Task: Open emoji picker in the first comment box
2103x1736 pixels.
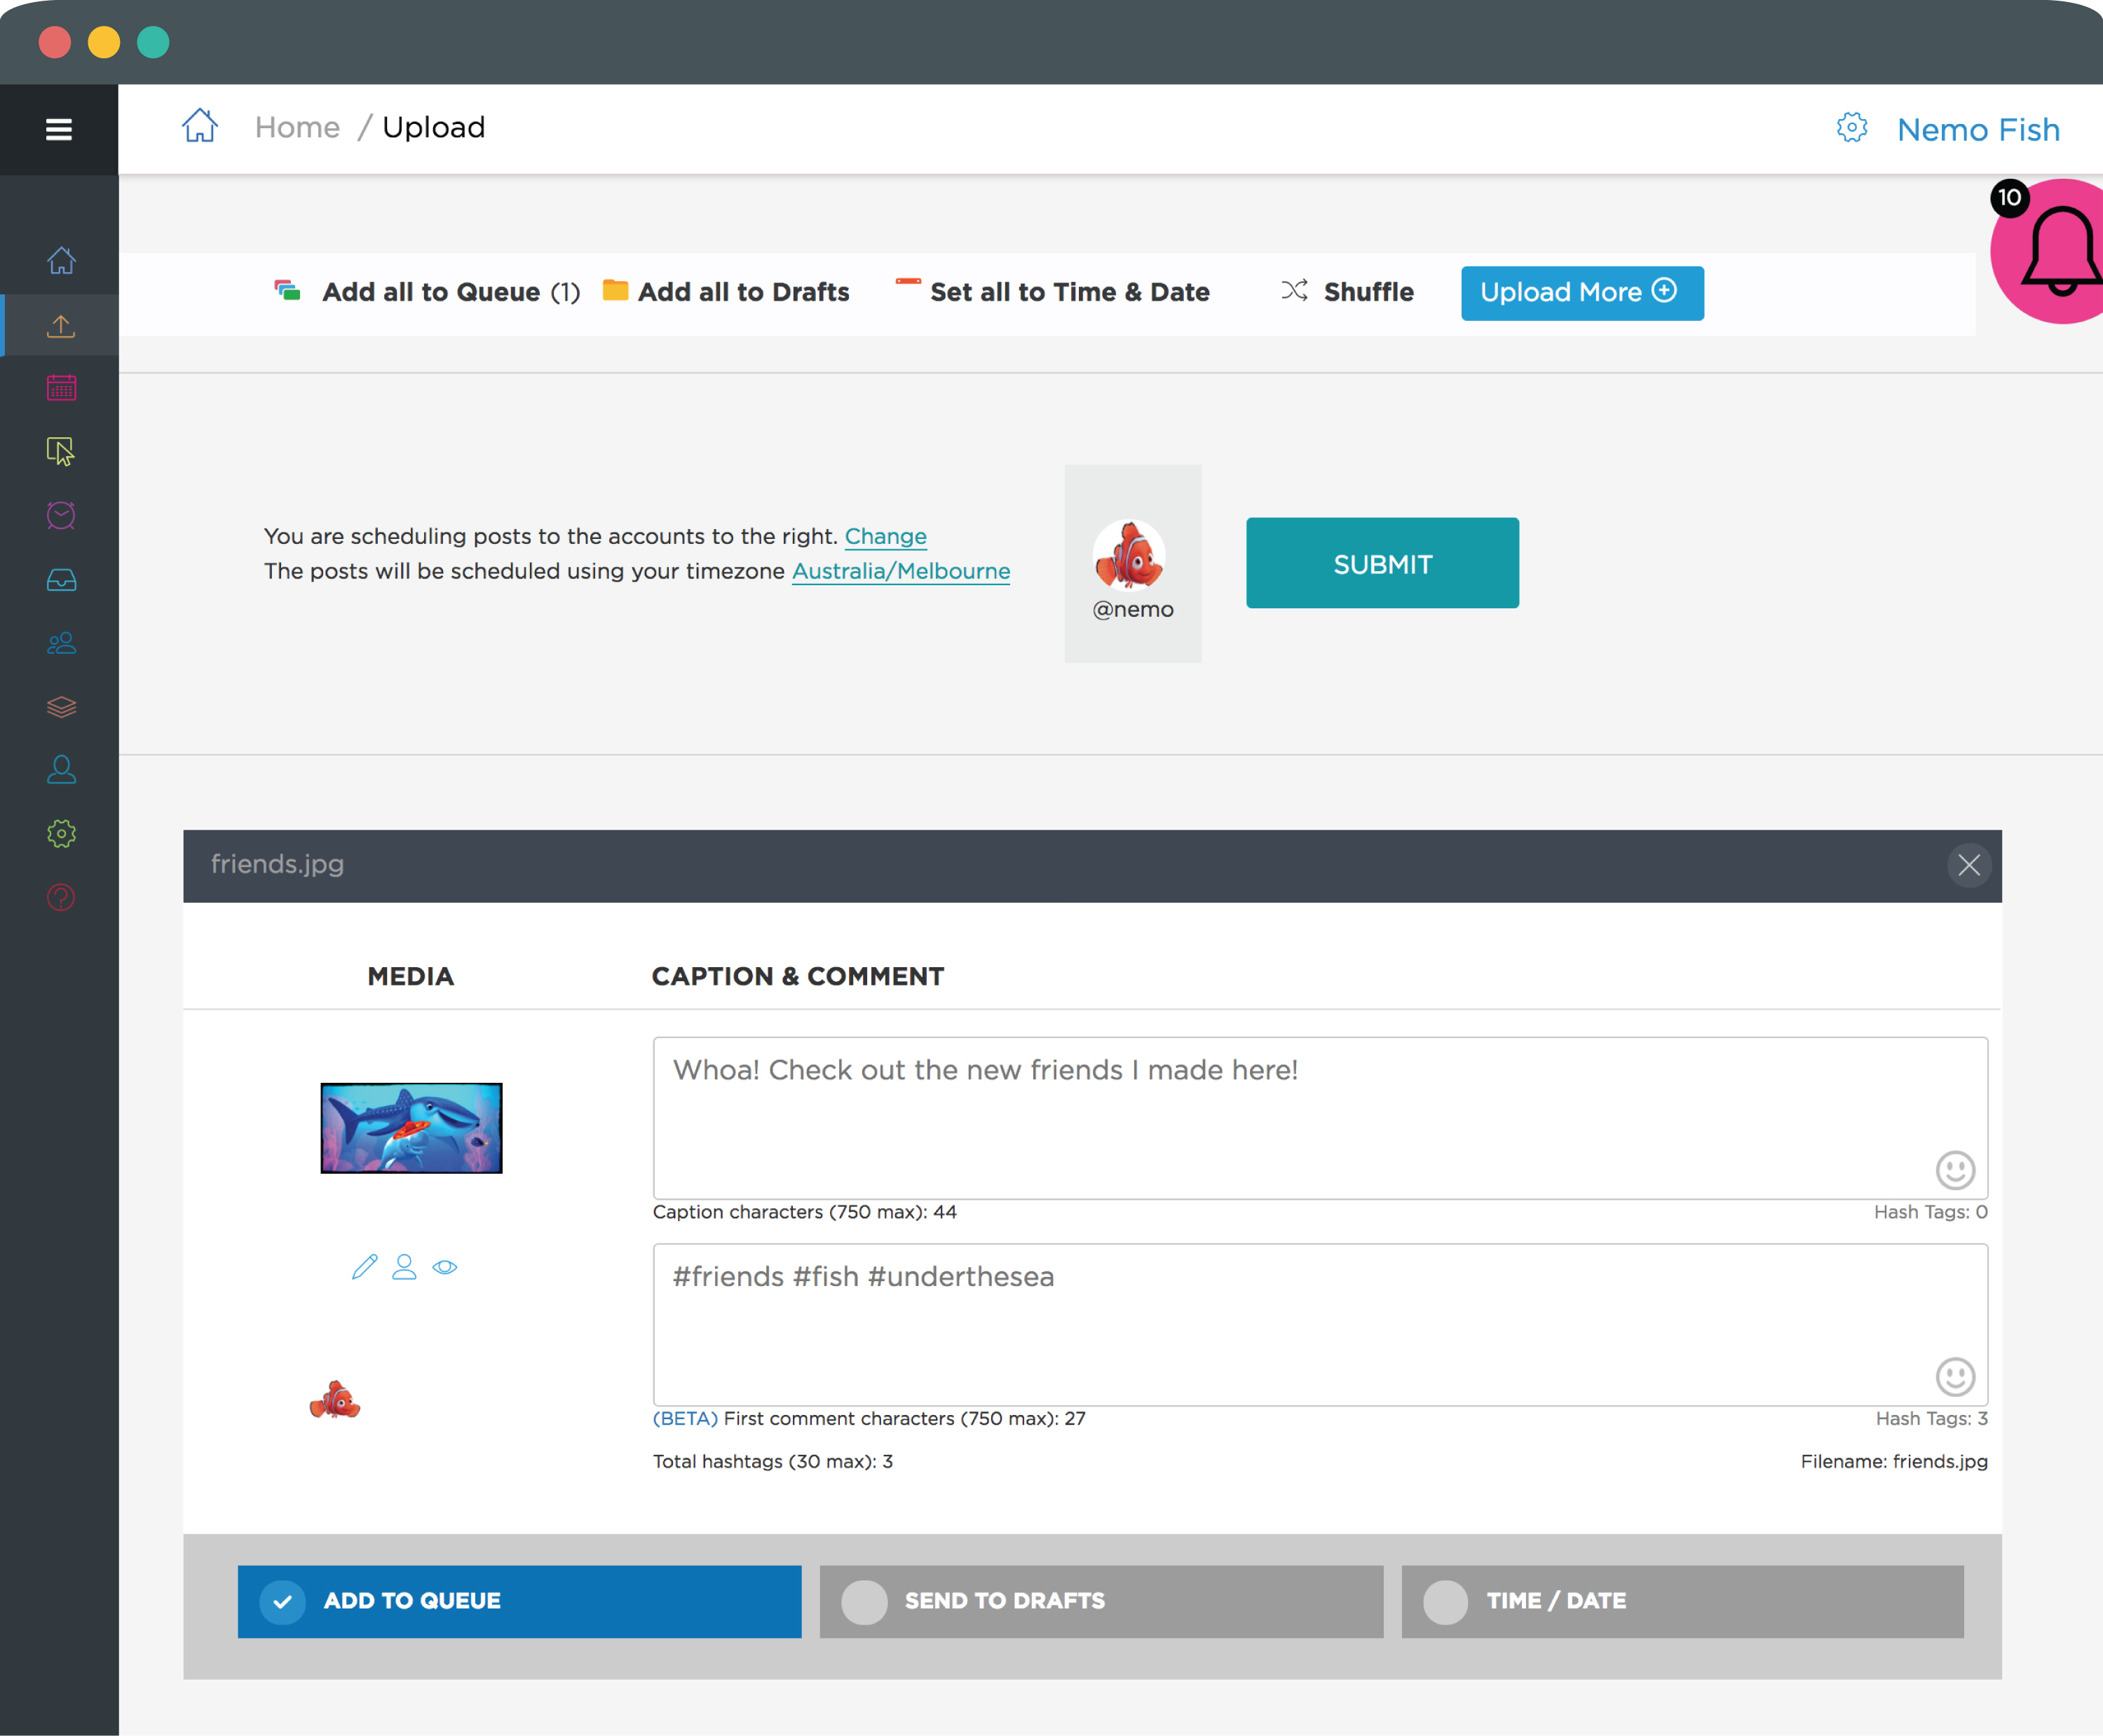Action: click(x=1955, y=1377)
